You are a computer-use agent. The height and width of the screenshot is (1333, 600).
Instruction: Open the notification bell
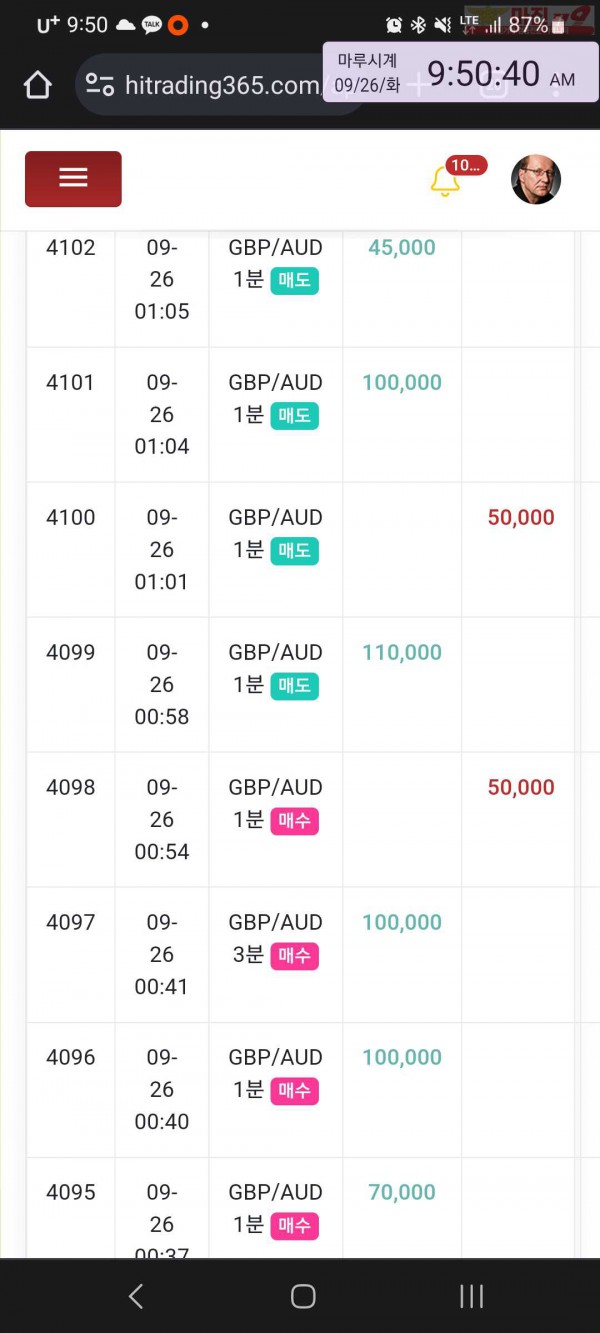click(x=445, y=181)
